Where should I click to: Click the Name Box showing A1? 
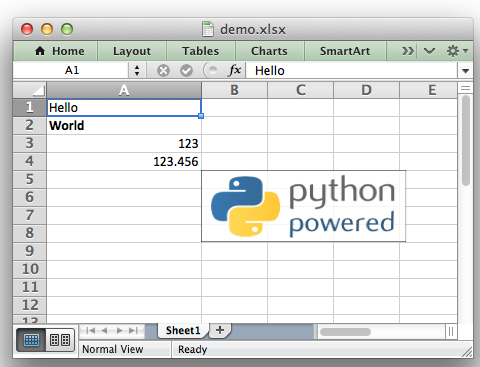(x=72, y=70)
